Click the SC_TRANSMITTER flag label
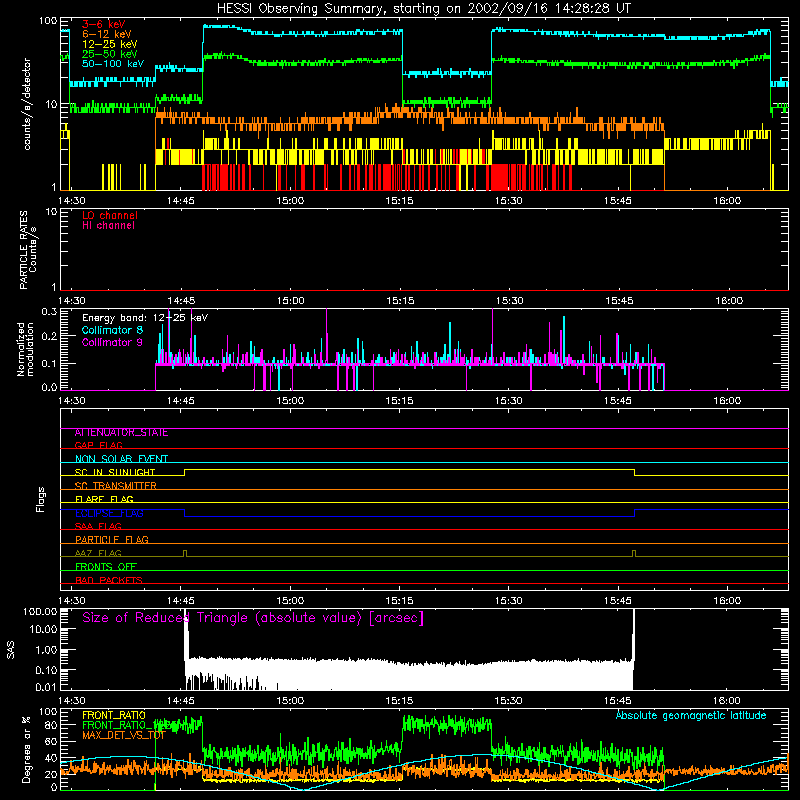The image size is (800, 800). (116, 486)
